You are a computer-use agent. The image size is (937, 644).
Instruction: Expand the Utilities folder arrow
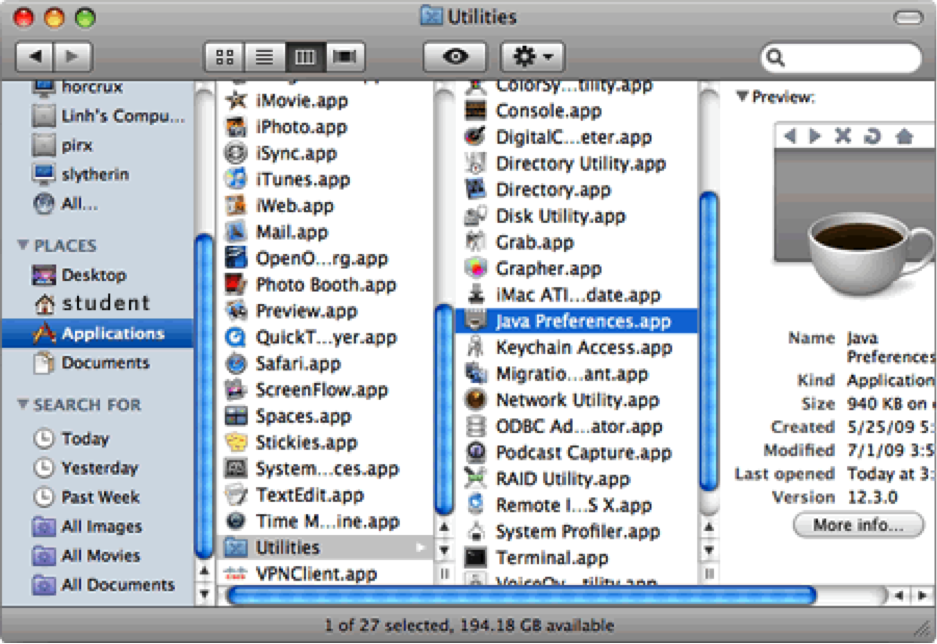click(x=419, y=547)
